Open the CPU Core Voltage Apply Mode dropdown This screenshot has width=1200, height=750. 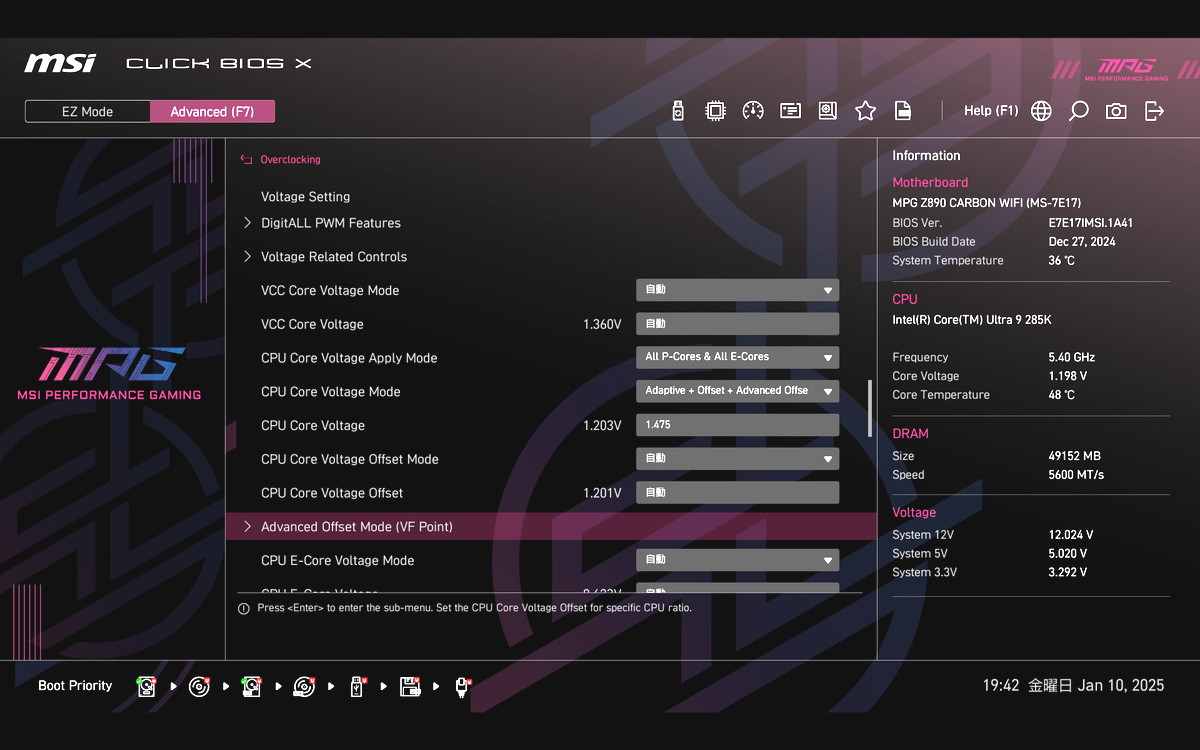[737, 357]
